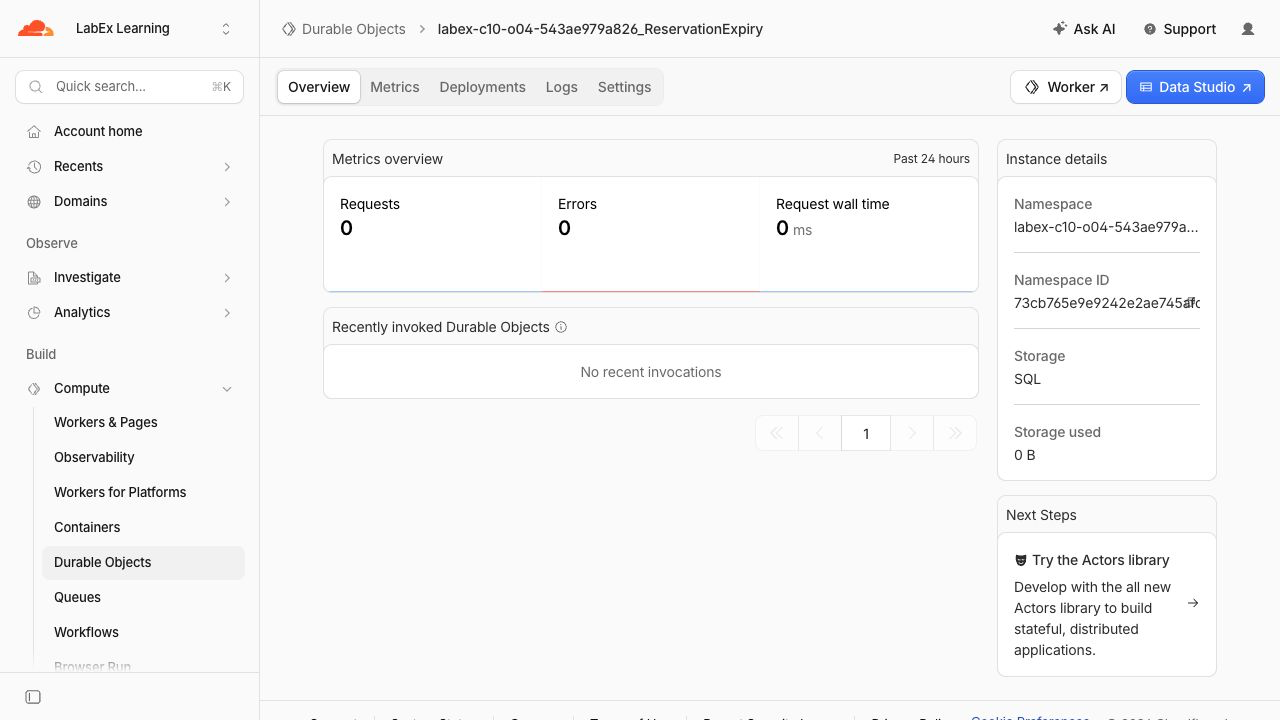Click the Analytics chart icon

coord(34,313)
